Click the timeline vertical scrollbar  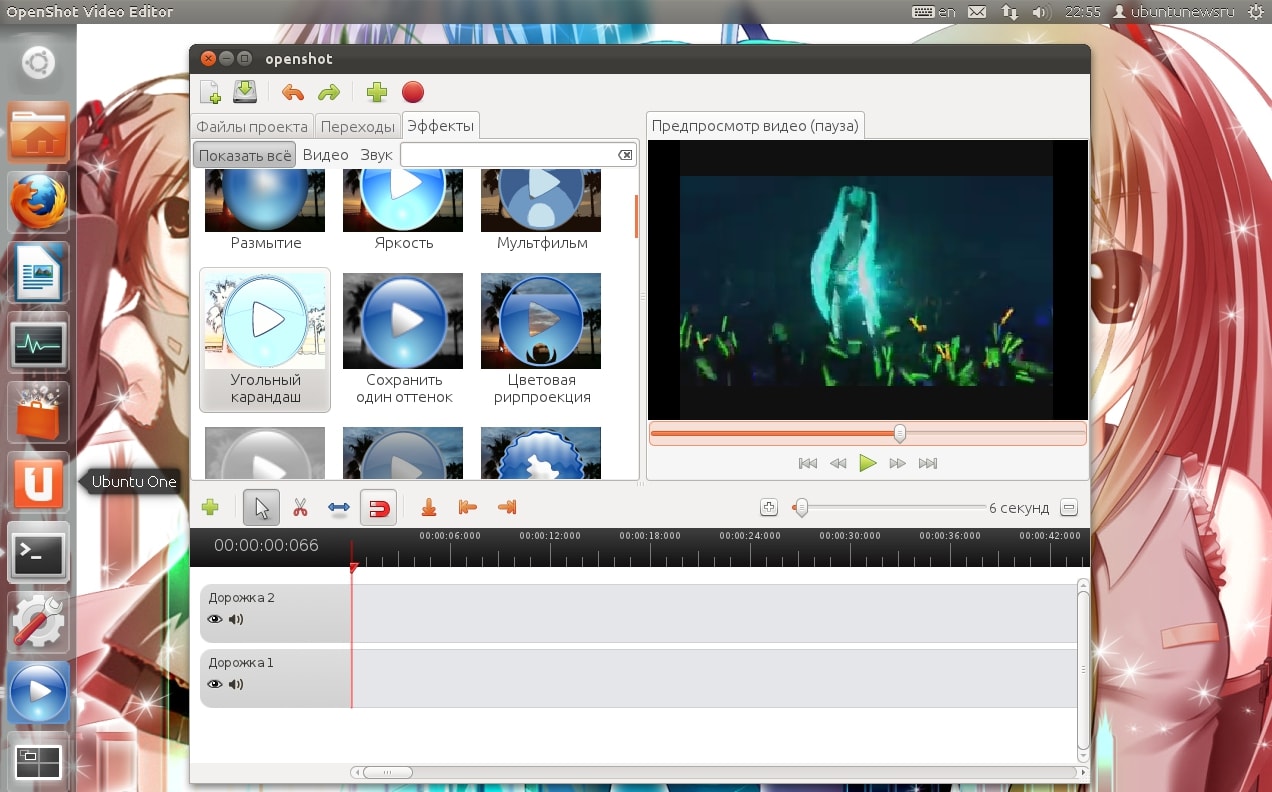pos(1083,669)
